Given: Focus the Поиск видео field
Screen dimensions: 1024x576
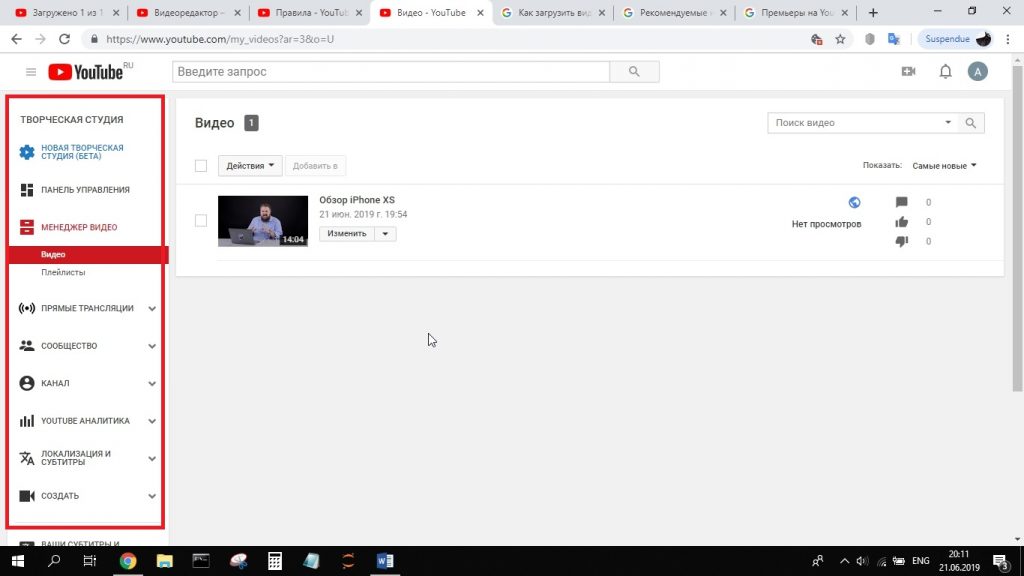Looking at the screenshot, I should pos(856,123).
